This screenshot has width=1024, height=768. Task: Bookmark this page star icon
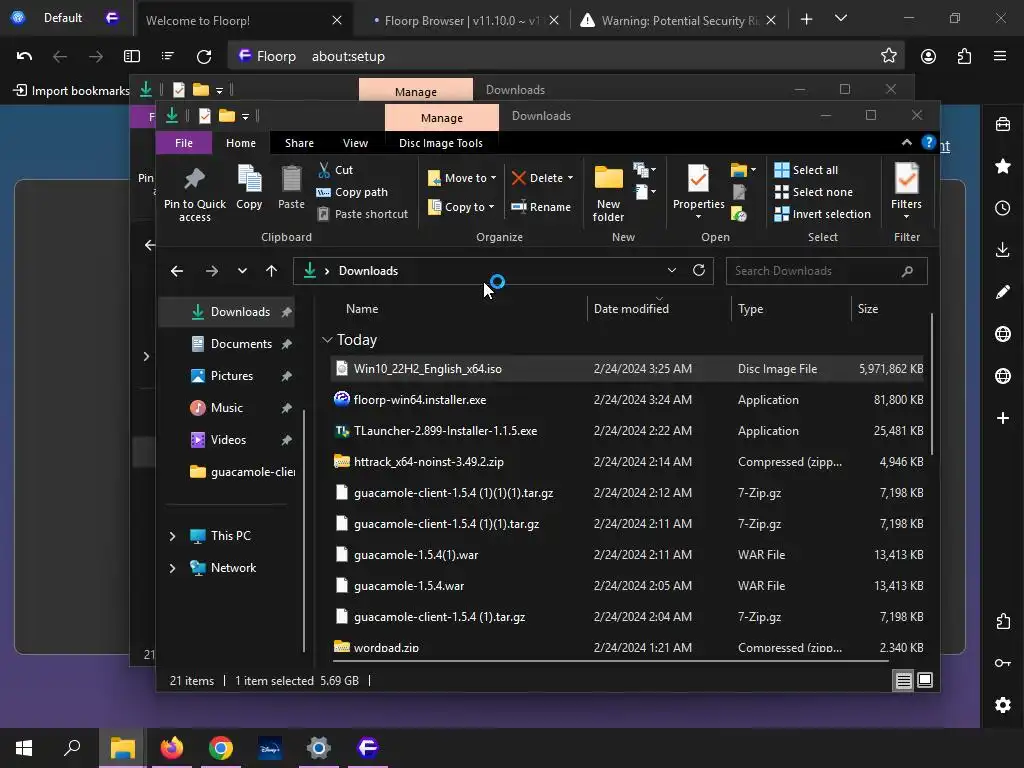point(889,56)
